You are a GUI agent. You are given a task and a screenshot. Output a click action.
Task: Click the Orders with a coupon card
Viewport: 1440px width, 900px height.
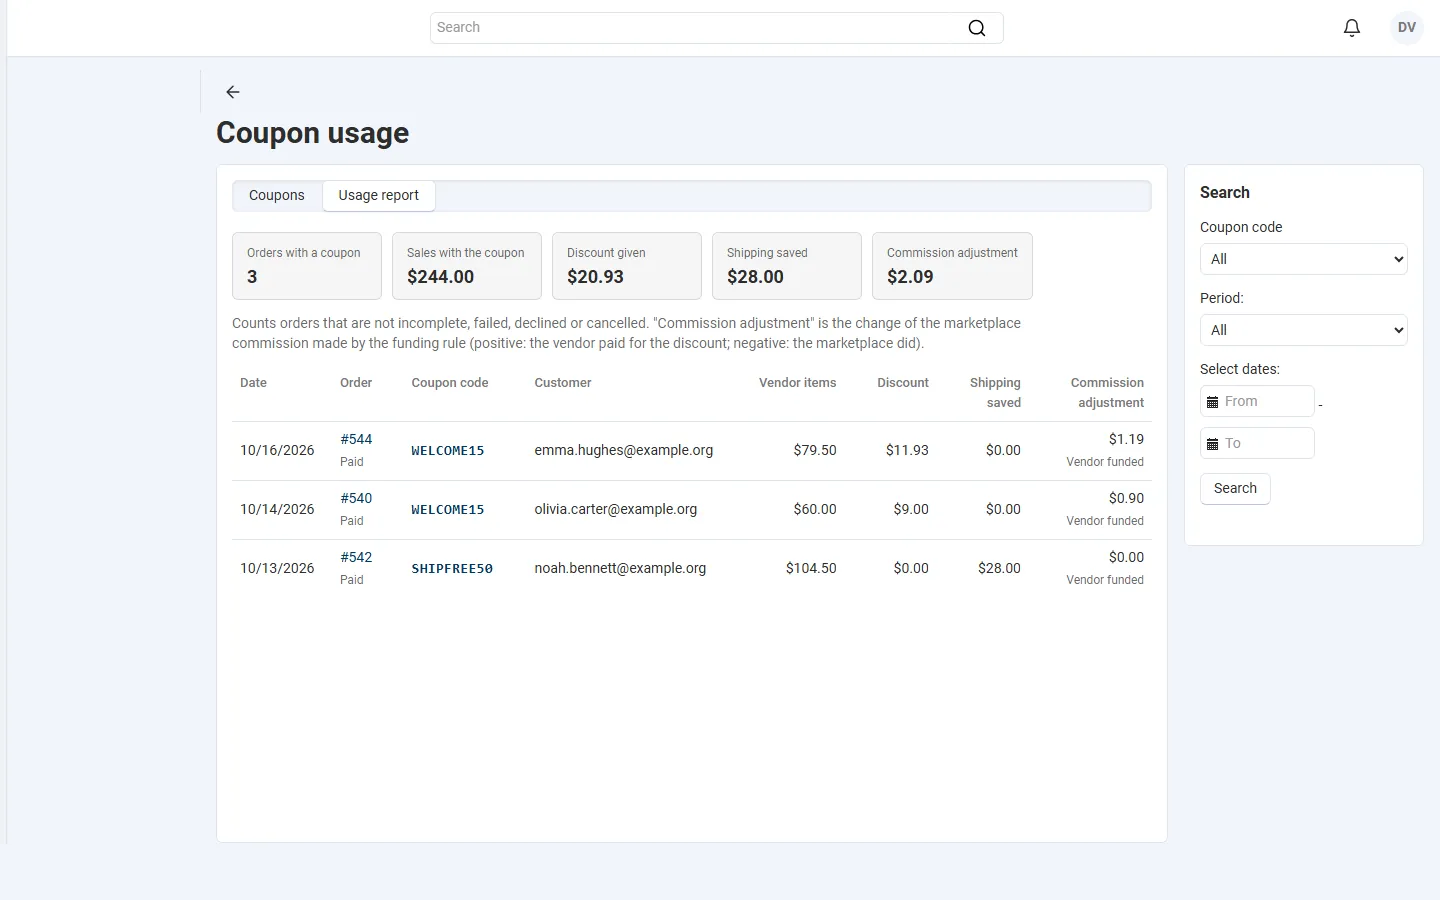[307, 266]
